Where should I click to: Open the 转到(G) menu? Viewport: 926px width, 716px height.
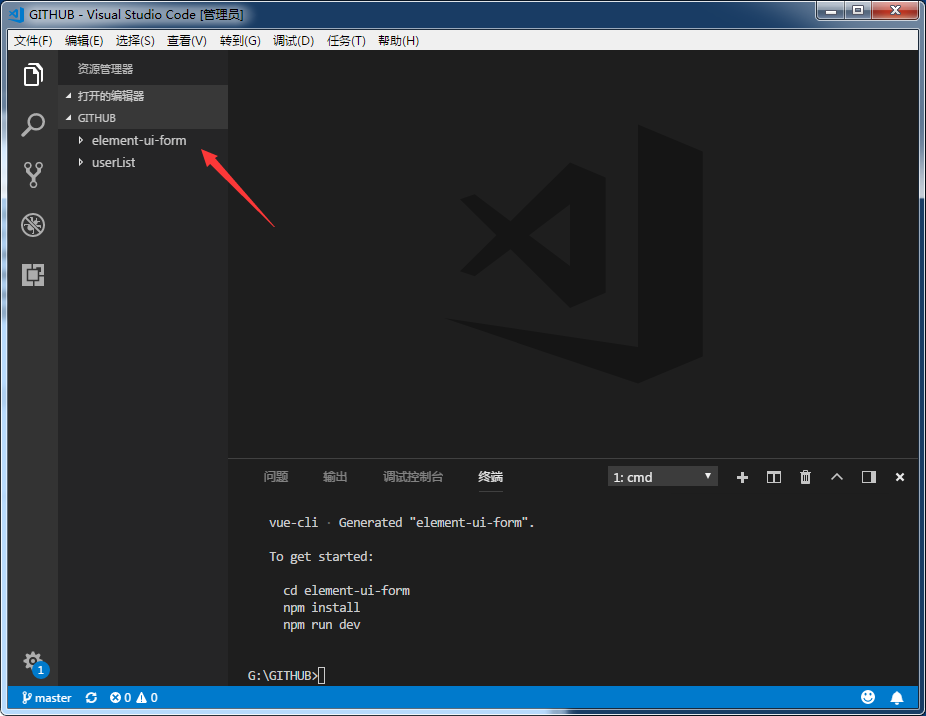[240, 41]
